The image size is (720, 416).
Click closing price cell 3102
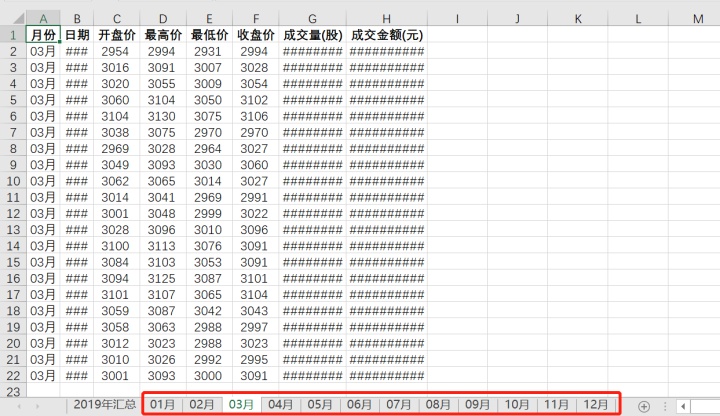(x=256, y=100)
